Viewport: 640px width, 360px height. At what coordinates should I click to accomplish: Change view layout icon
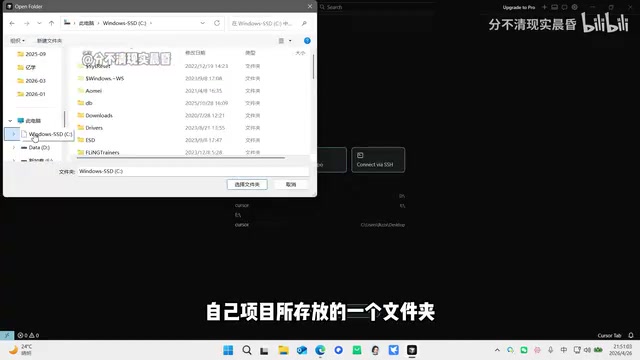click(x=281, y=41)
